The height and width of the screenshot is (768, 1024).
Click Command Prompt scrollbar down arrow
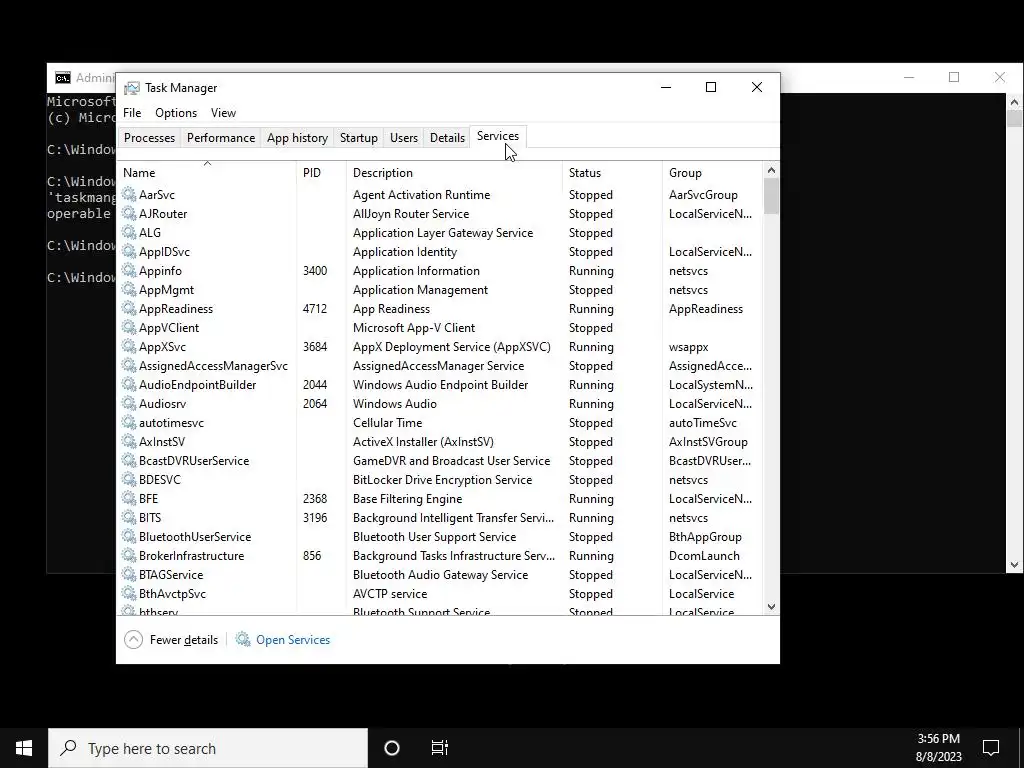point(1014,565)
